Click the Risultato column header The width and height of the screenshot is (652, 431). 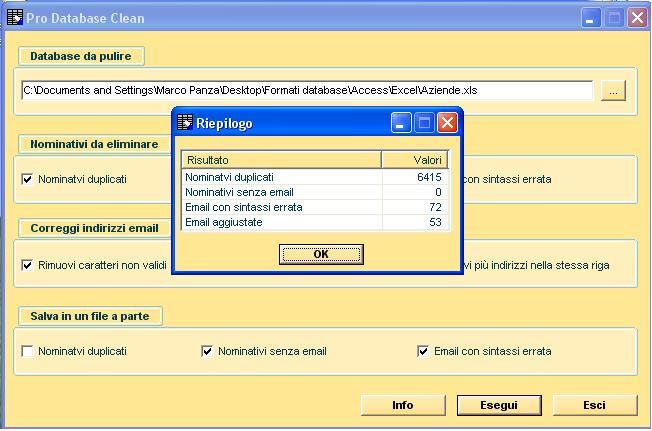(281, 160)
